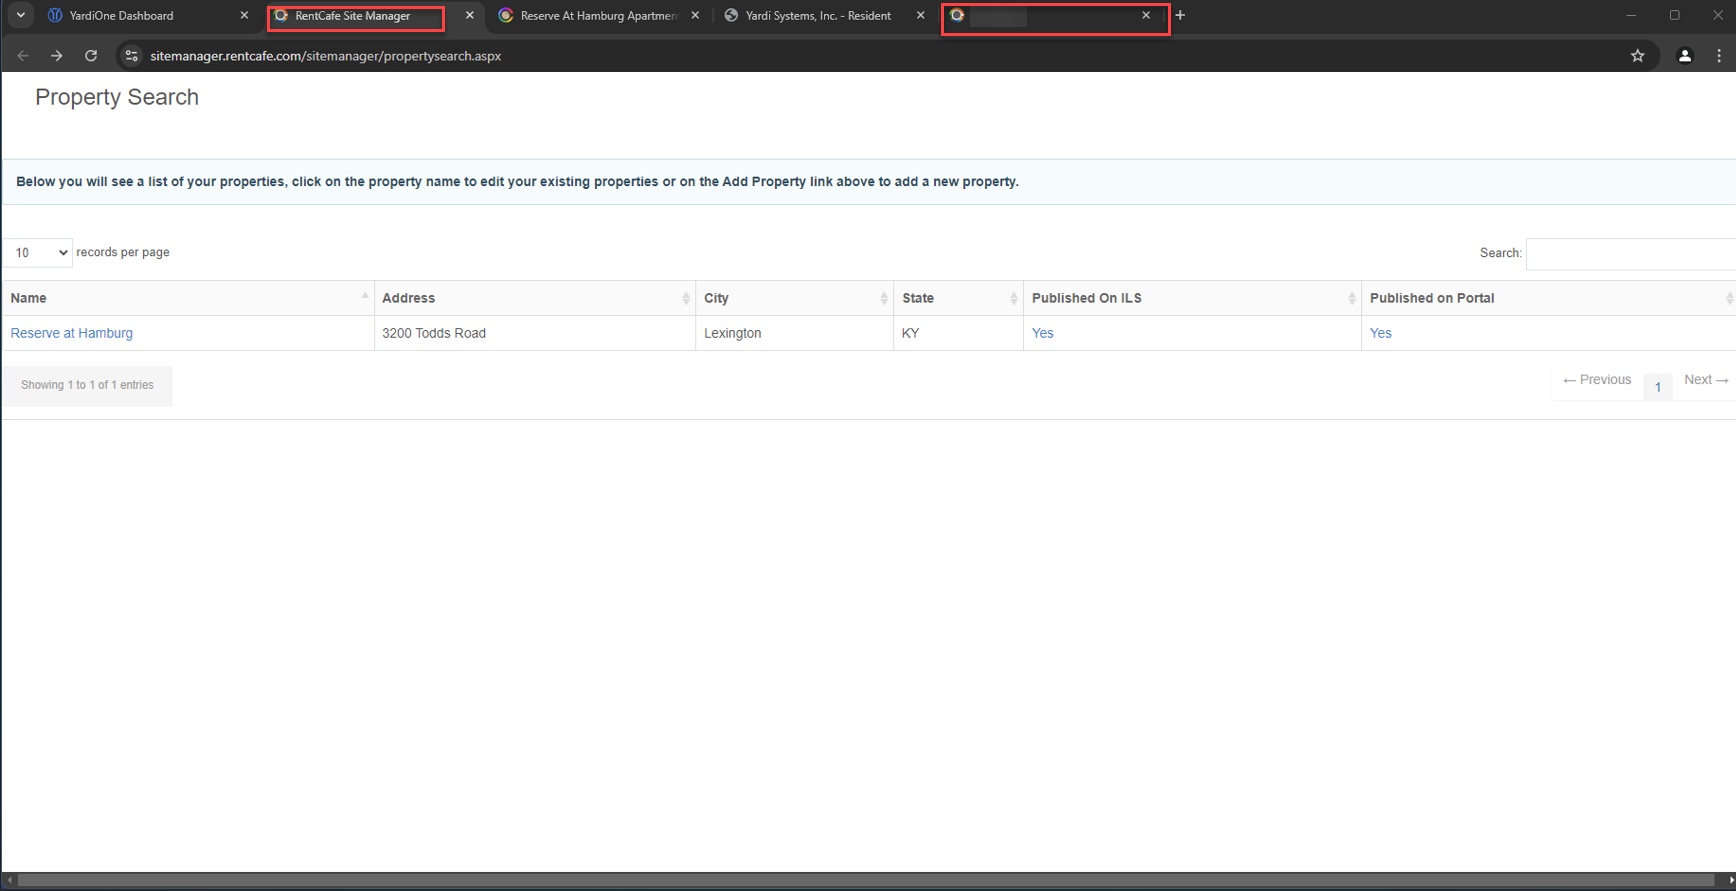The height and width of the screenshot is (891, 1736).
Task: Open Chrome three-dot menu
Action: [1719, 56]
